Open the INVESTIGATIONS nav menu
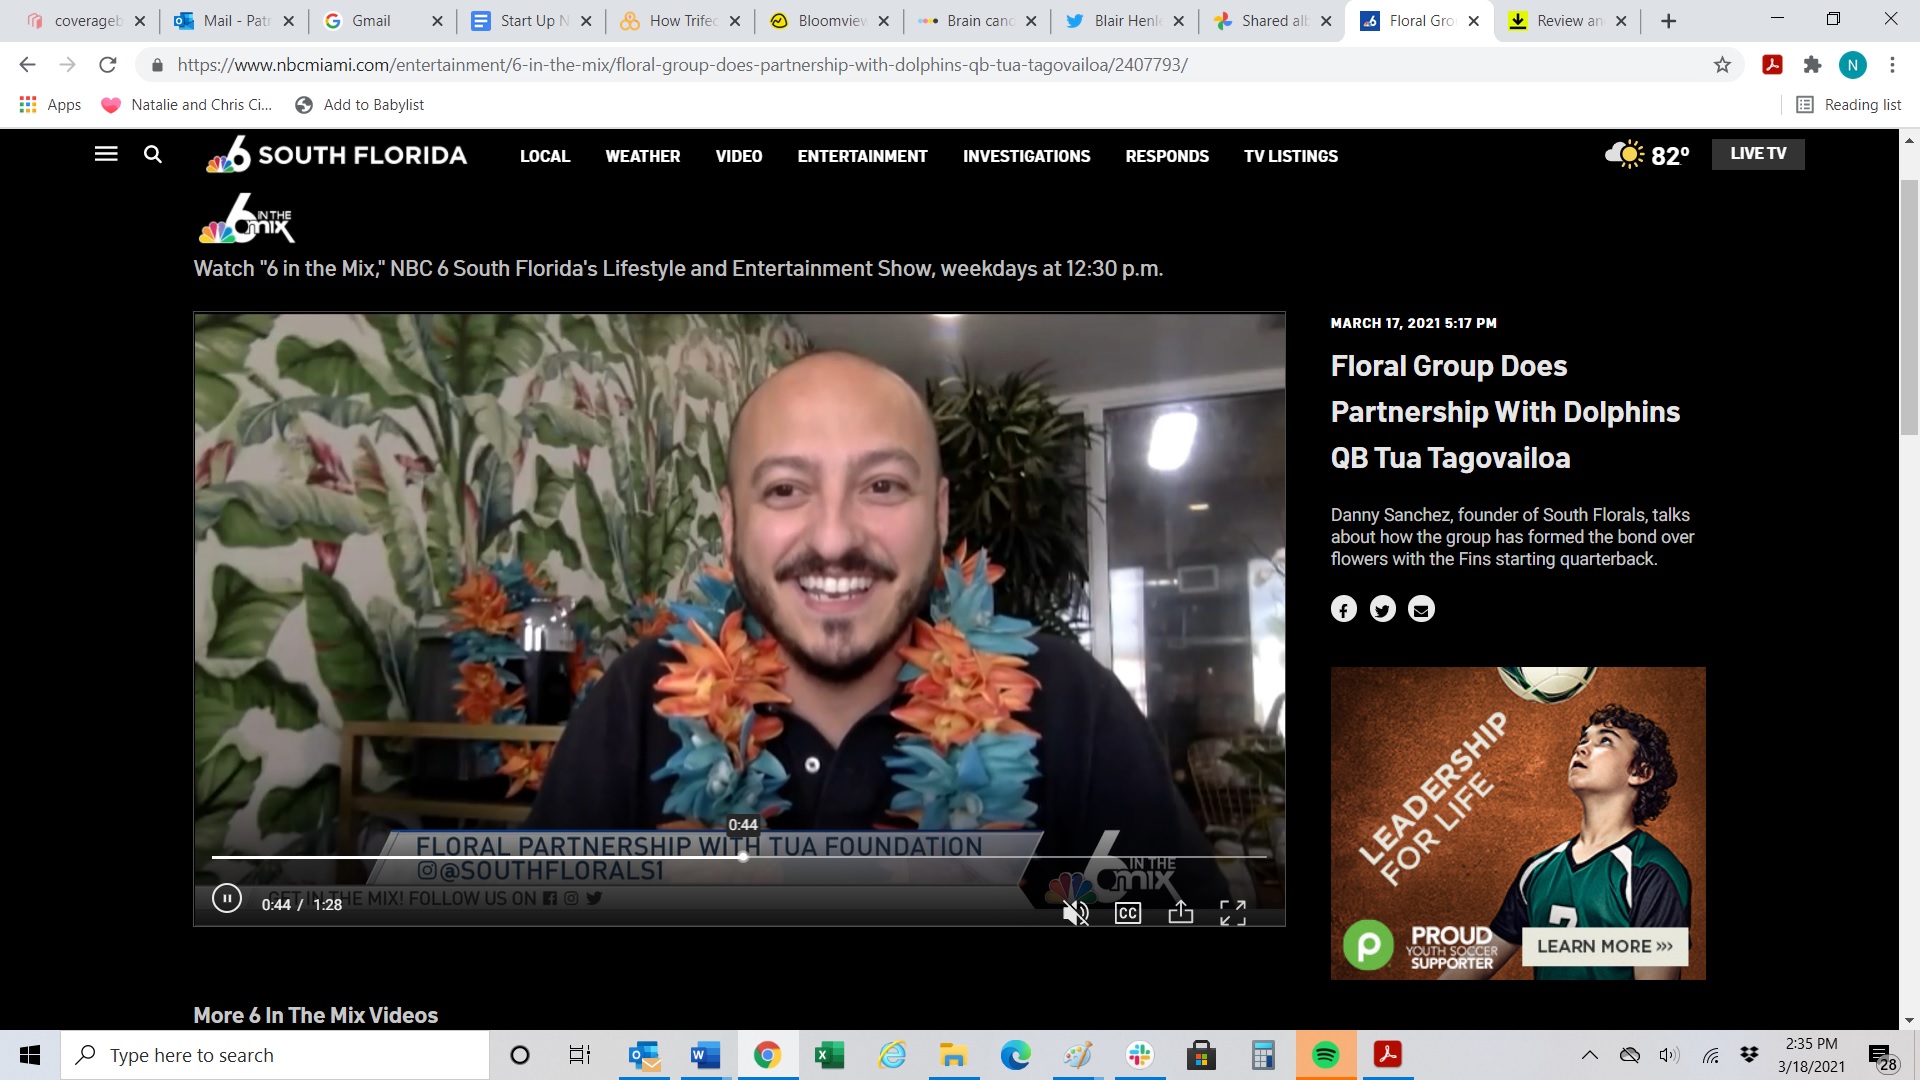 [x=1026, y=156]
